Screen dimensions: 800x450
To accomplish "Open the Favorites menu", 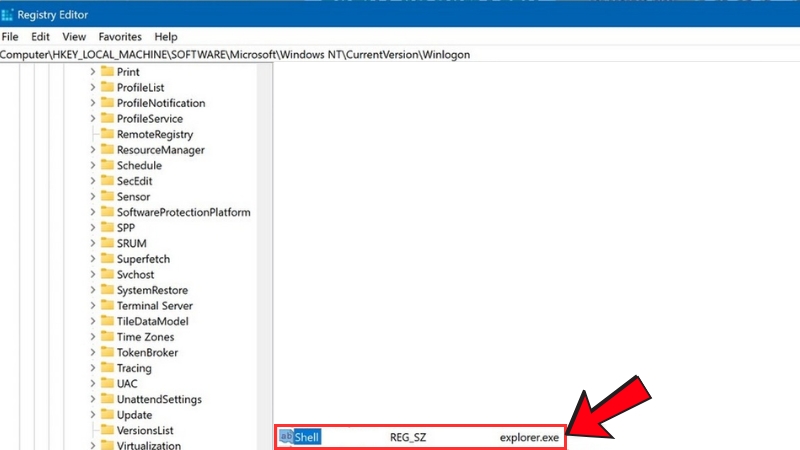I will click(x=120, y=37).
